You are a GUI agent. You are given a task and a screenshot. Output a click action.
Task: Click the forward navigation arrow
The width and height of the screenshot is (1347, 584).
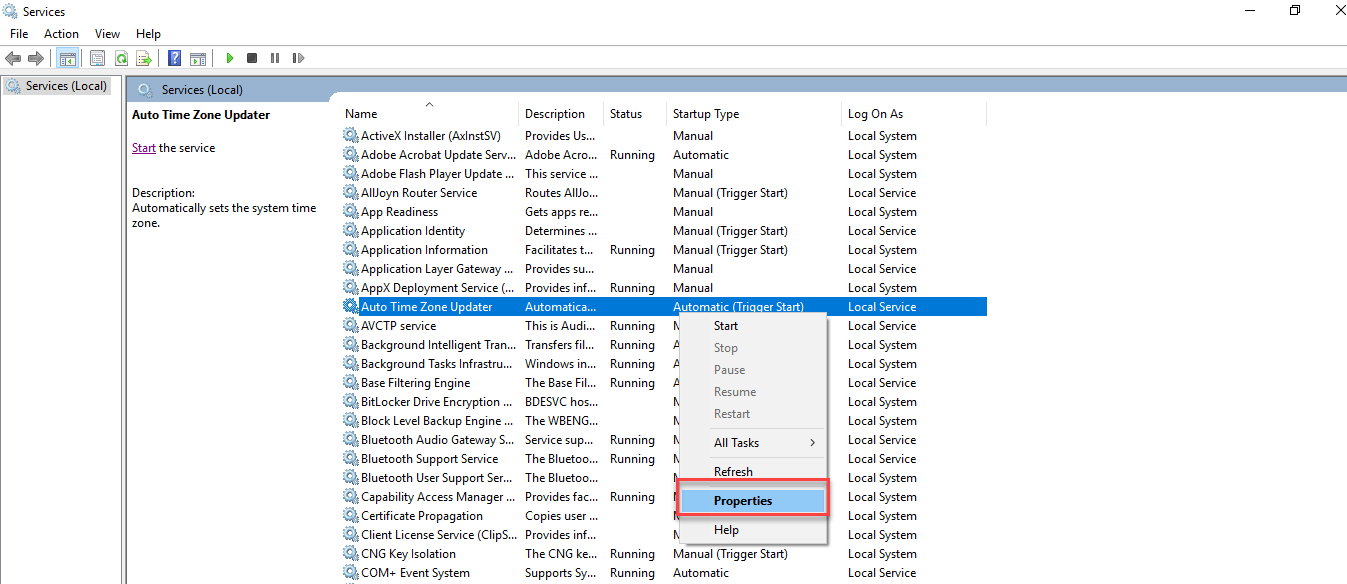pyautogui.click(x=37, y=57)
